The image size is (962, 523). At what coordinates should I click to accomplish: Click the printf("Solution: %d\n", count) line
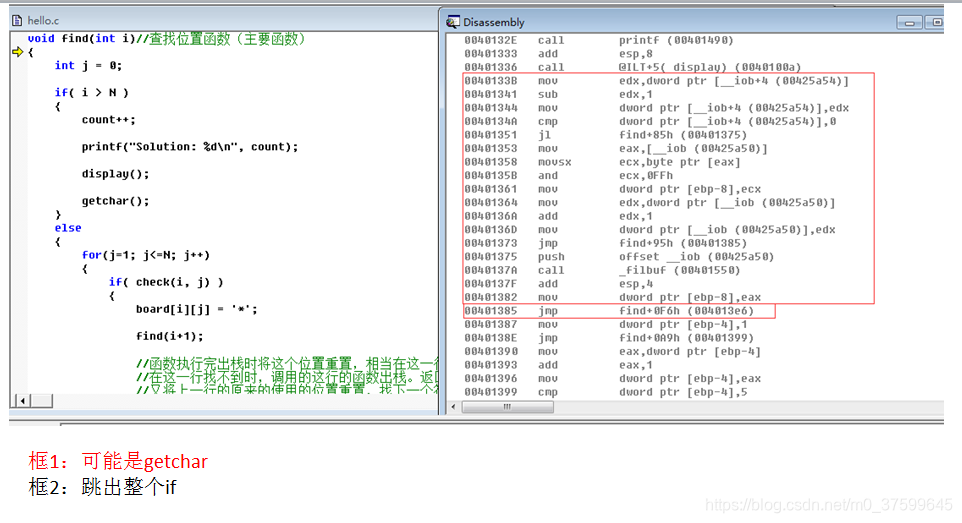tap(190, 147)
